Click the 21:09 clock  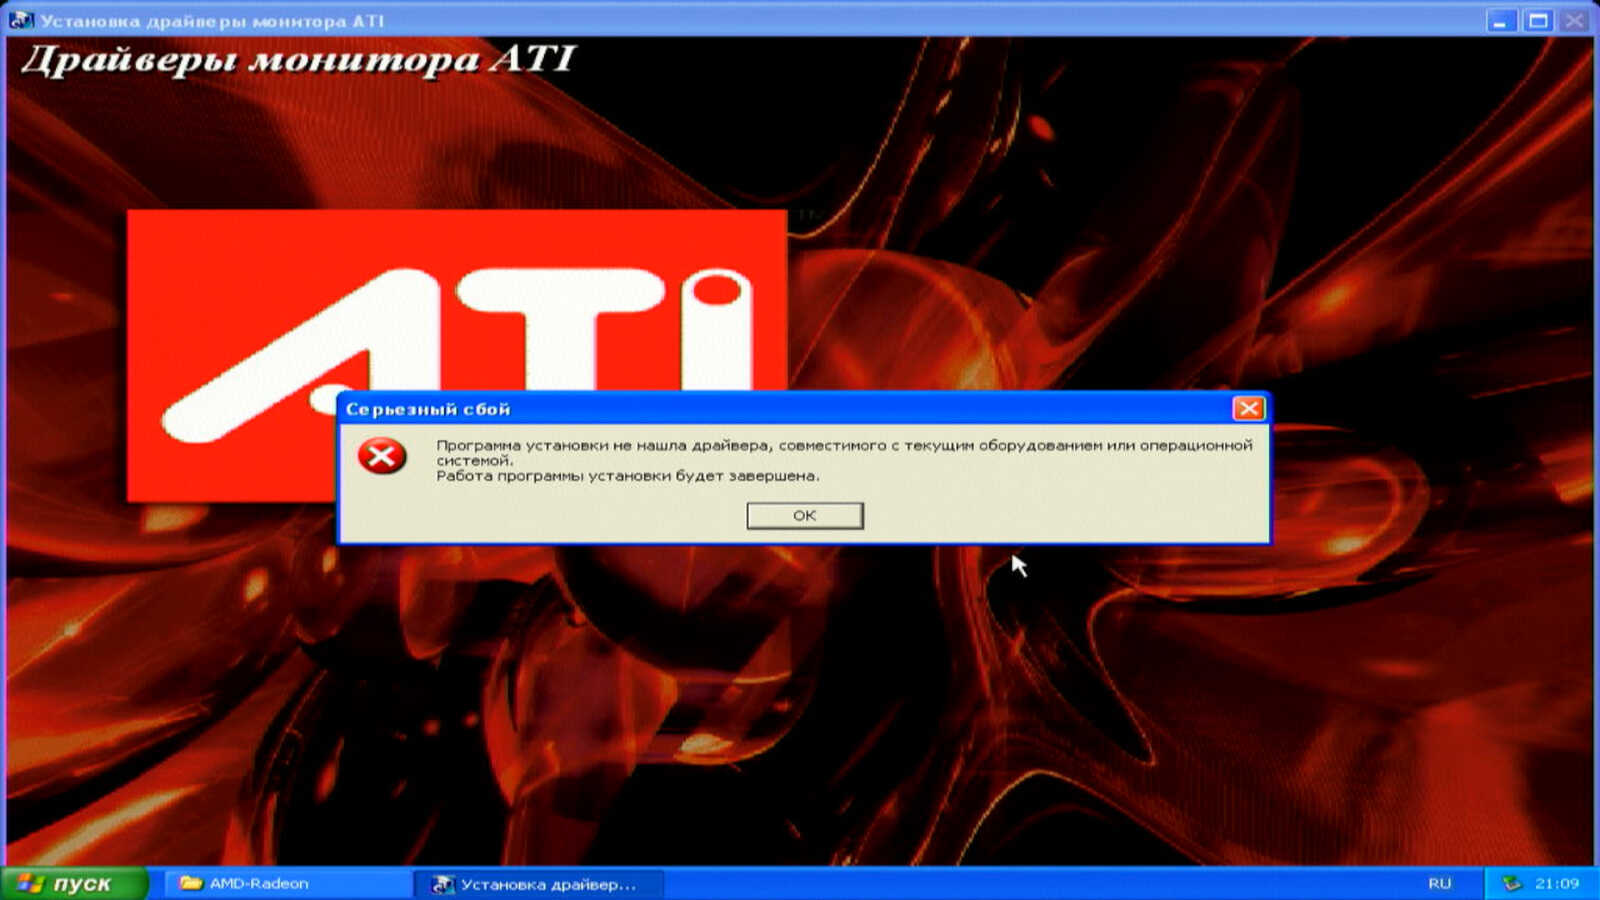coord(1557,883)
